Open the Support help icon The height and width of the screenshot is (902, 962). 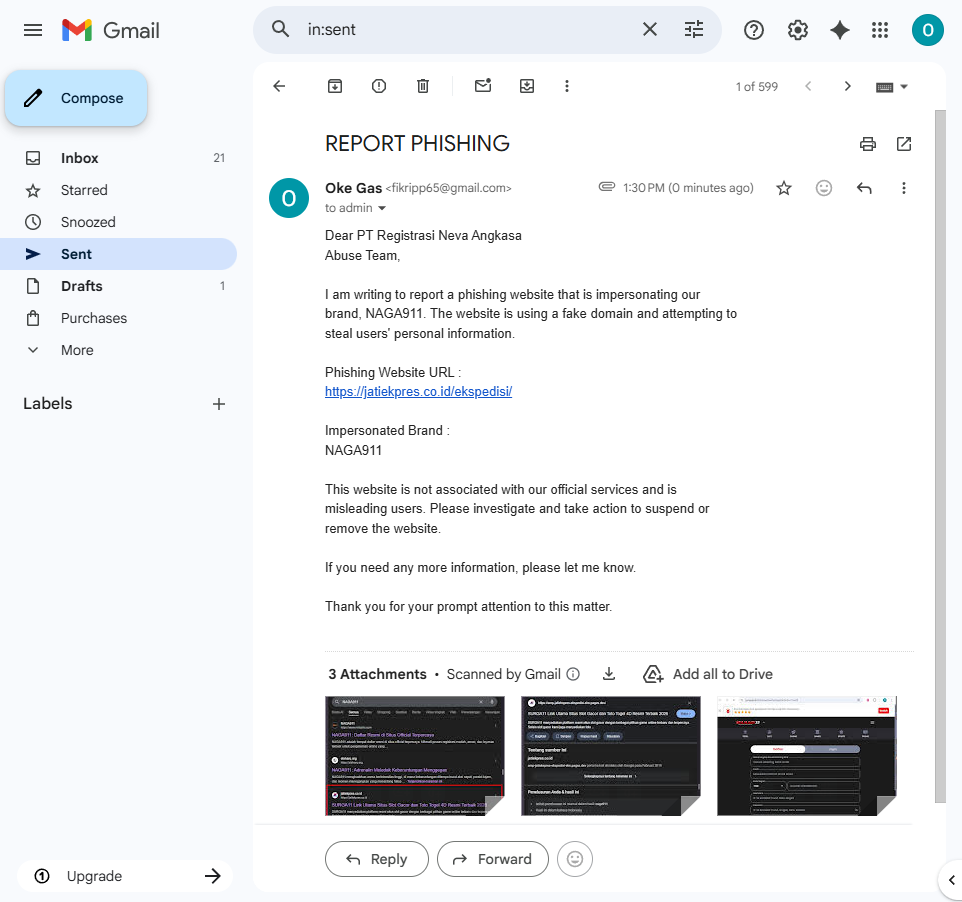point(753,30)
